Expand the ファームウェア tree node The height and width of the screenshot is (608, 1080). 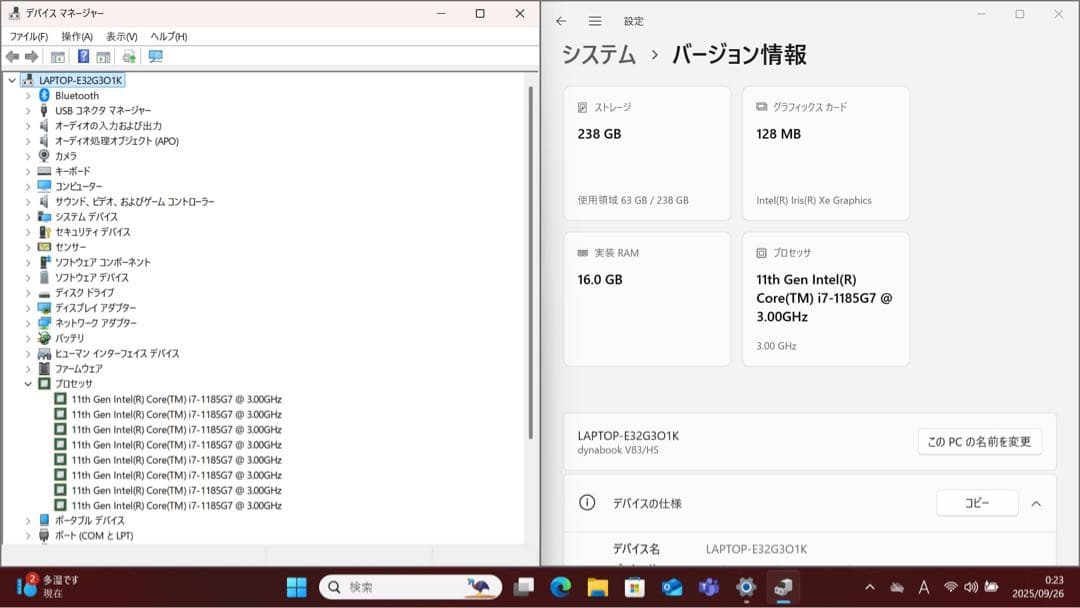point(28,368)
